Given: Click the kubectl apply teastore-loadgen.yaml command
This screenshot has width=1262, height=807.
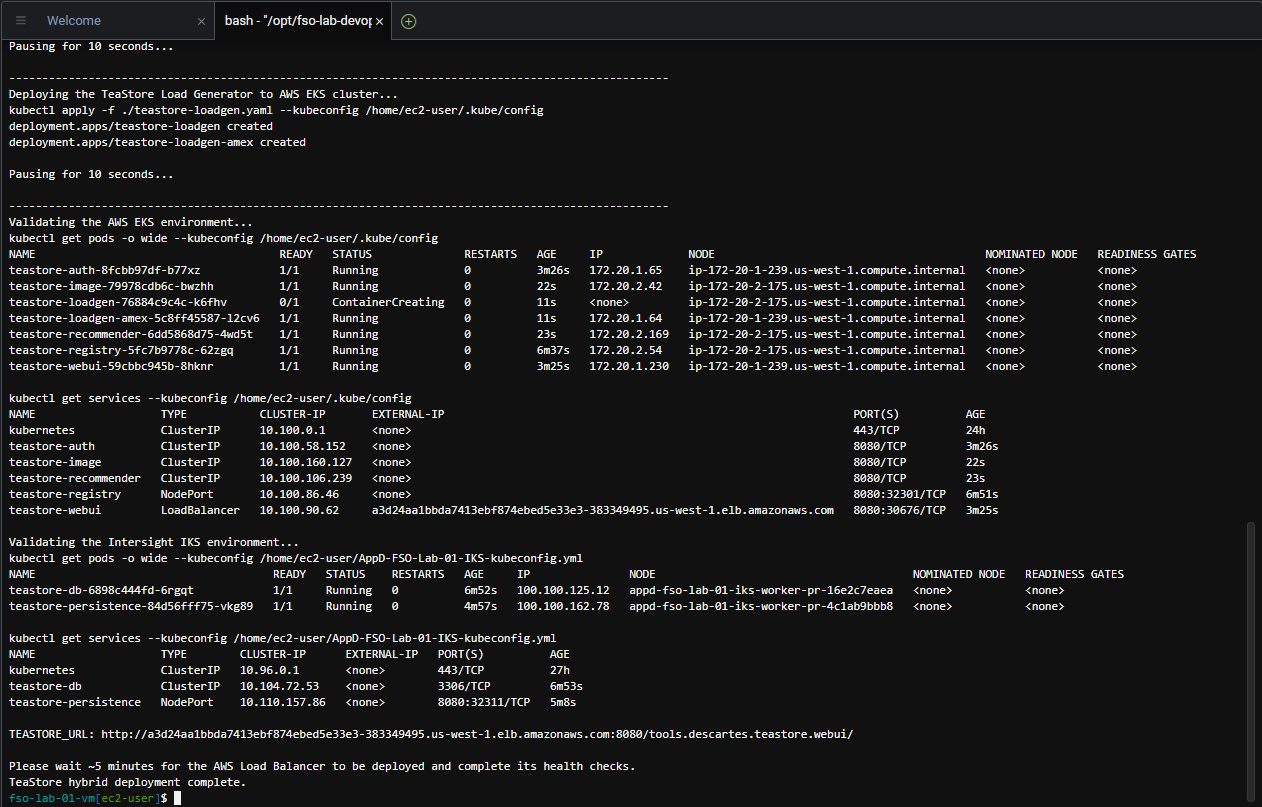Looking at the screenshot, I should point(276,110).
